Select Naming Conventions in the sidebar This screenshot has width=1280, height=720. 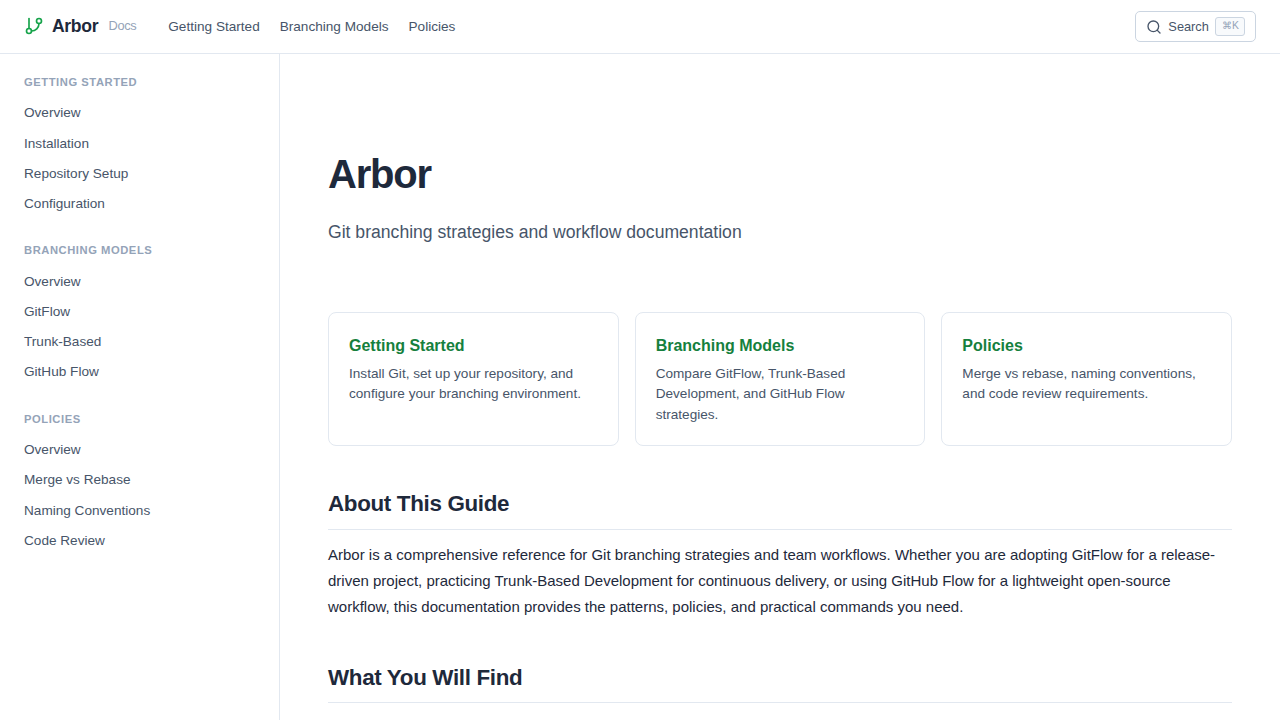point(87,510)
